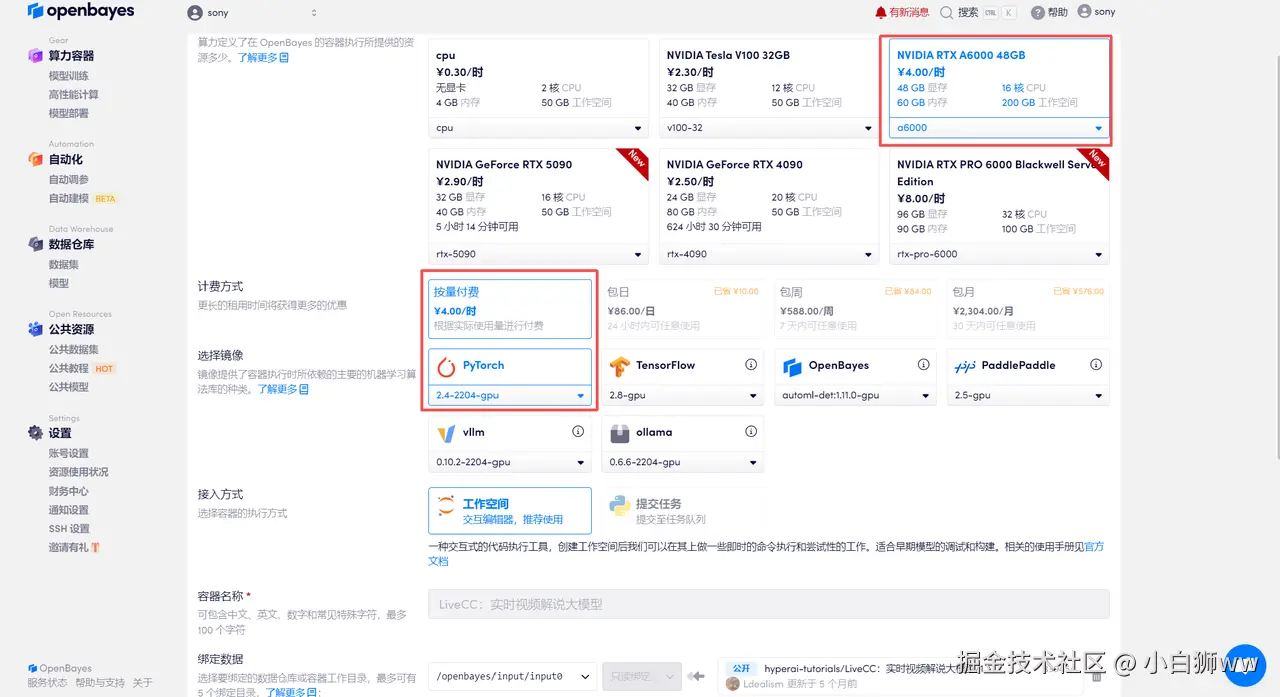The width and height of the screenshot is (1280, 697).
Task: Select 按量付费 billing option
Action: point(510,310)
